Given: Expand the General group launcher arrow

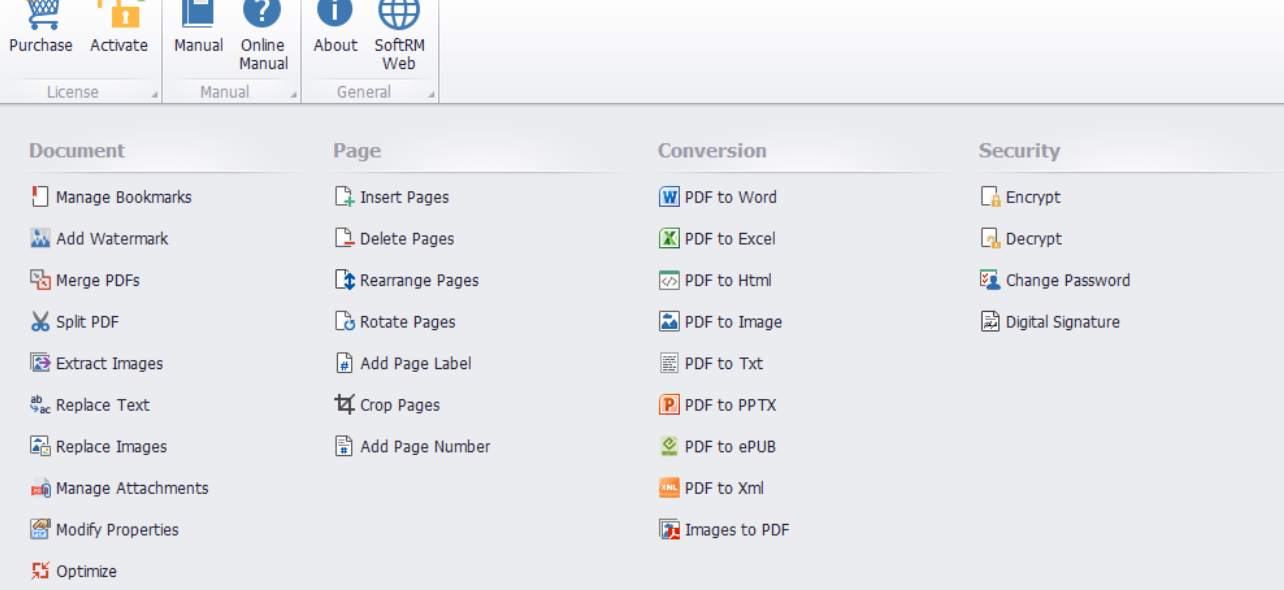Looking at the screenshot, I should coord(432,95).
